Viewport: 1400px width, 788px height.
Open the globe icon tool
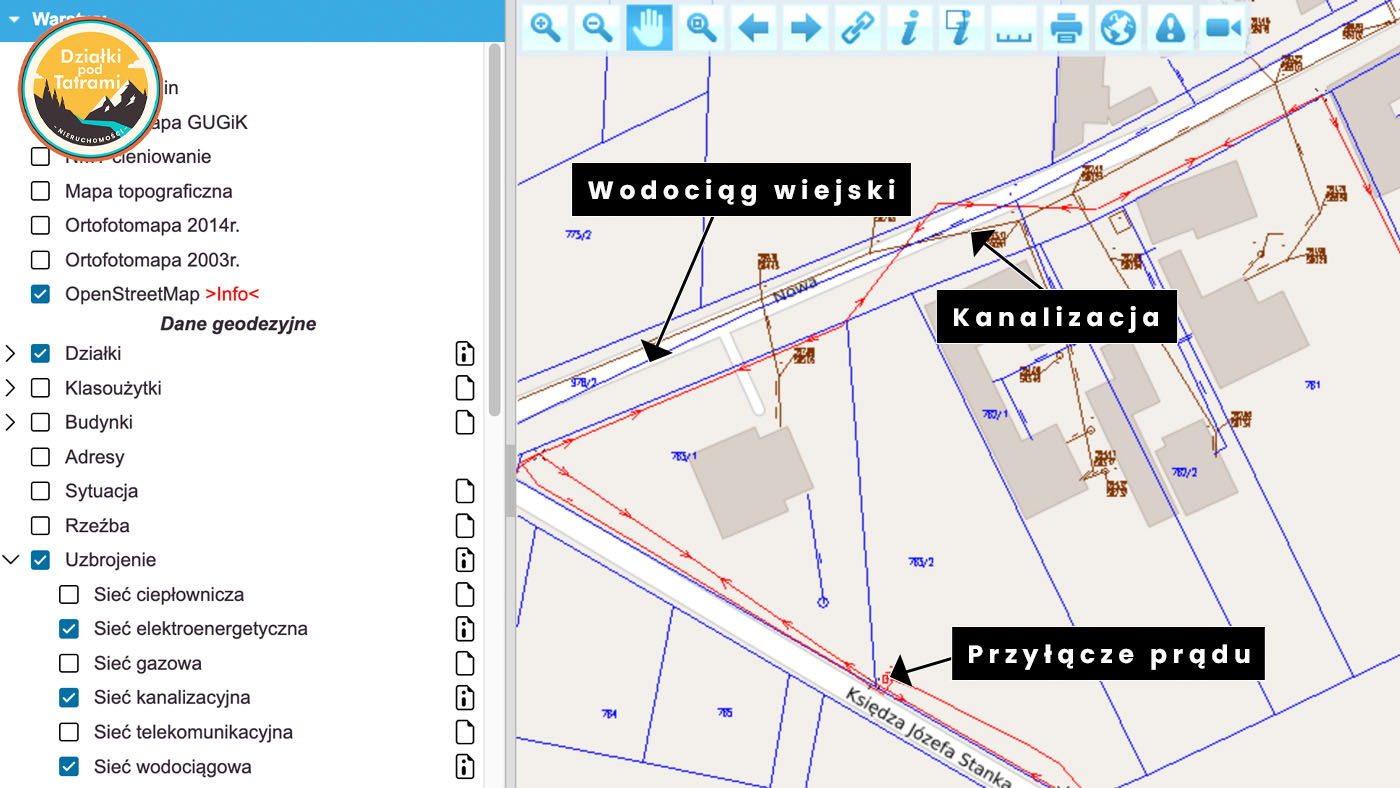tap(1118, 27)
